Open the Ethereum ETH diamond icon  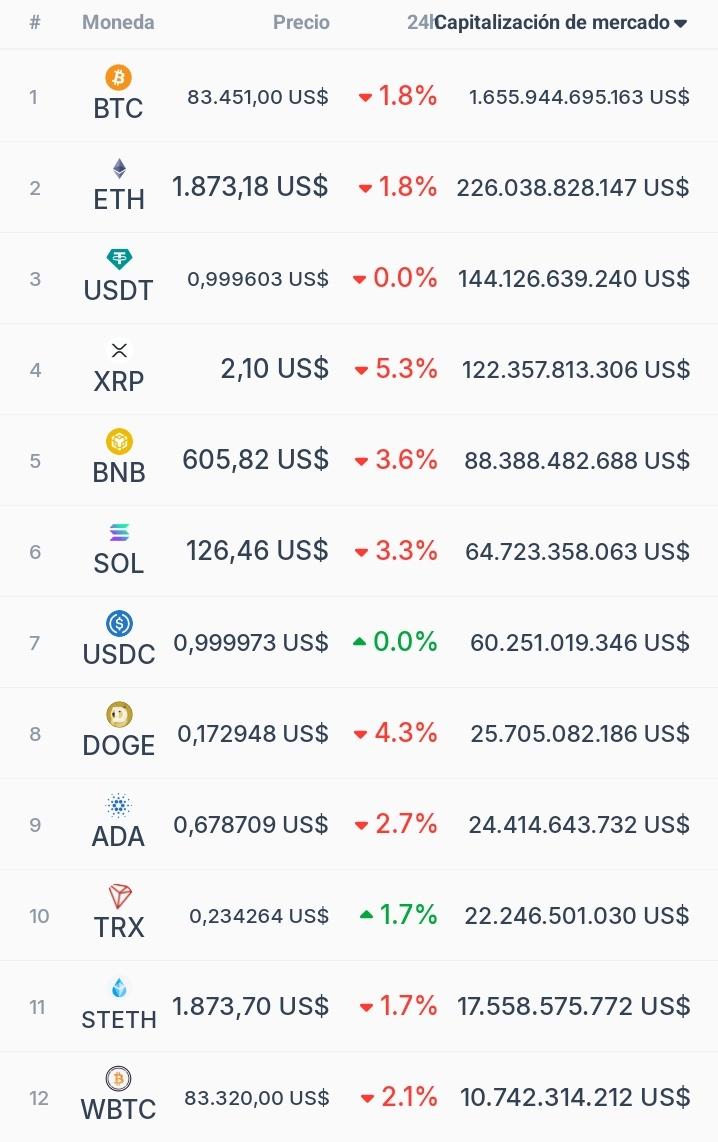tap(119, 168)
